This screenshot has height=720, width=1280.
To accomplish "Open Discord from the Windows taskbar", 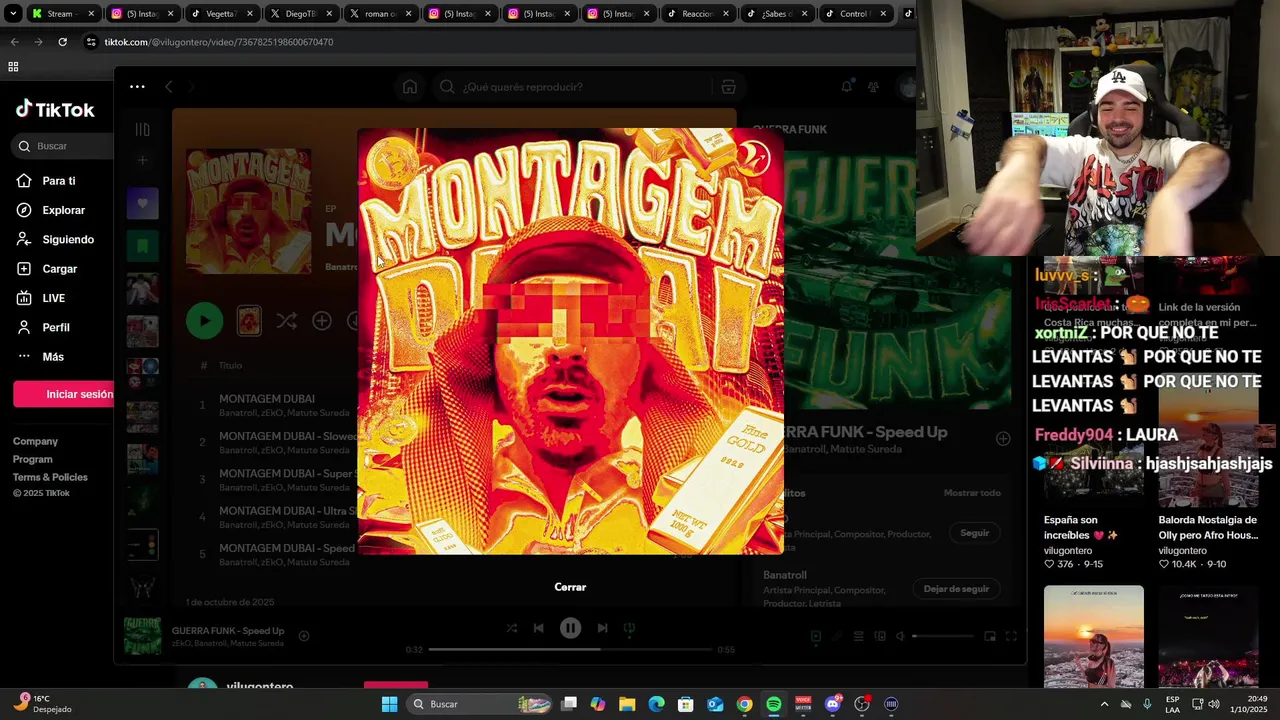I will point(833,704).
